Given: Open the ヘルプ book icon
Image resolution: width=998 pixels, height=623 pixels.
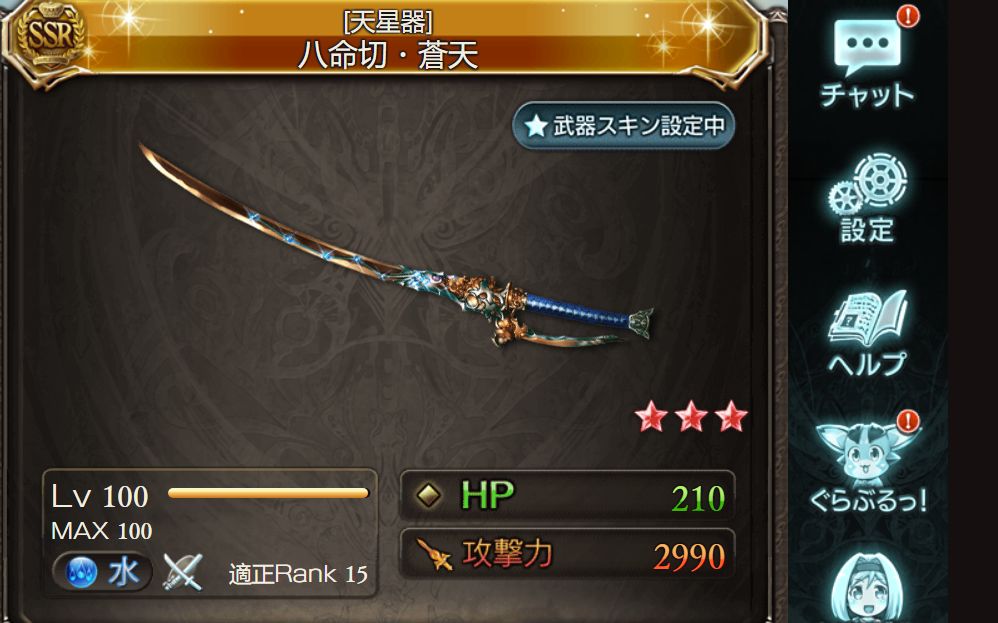Looking at the screenshot, I should (x=868, y=319).
